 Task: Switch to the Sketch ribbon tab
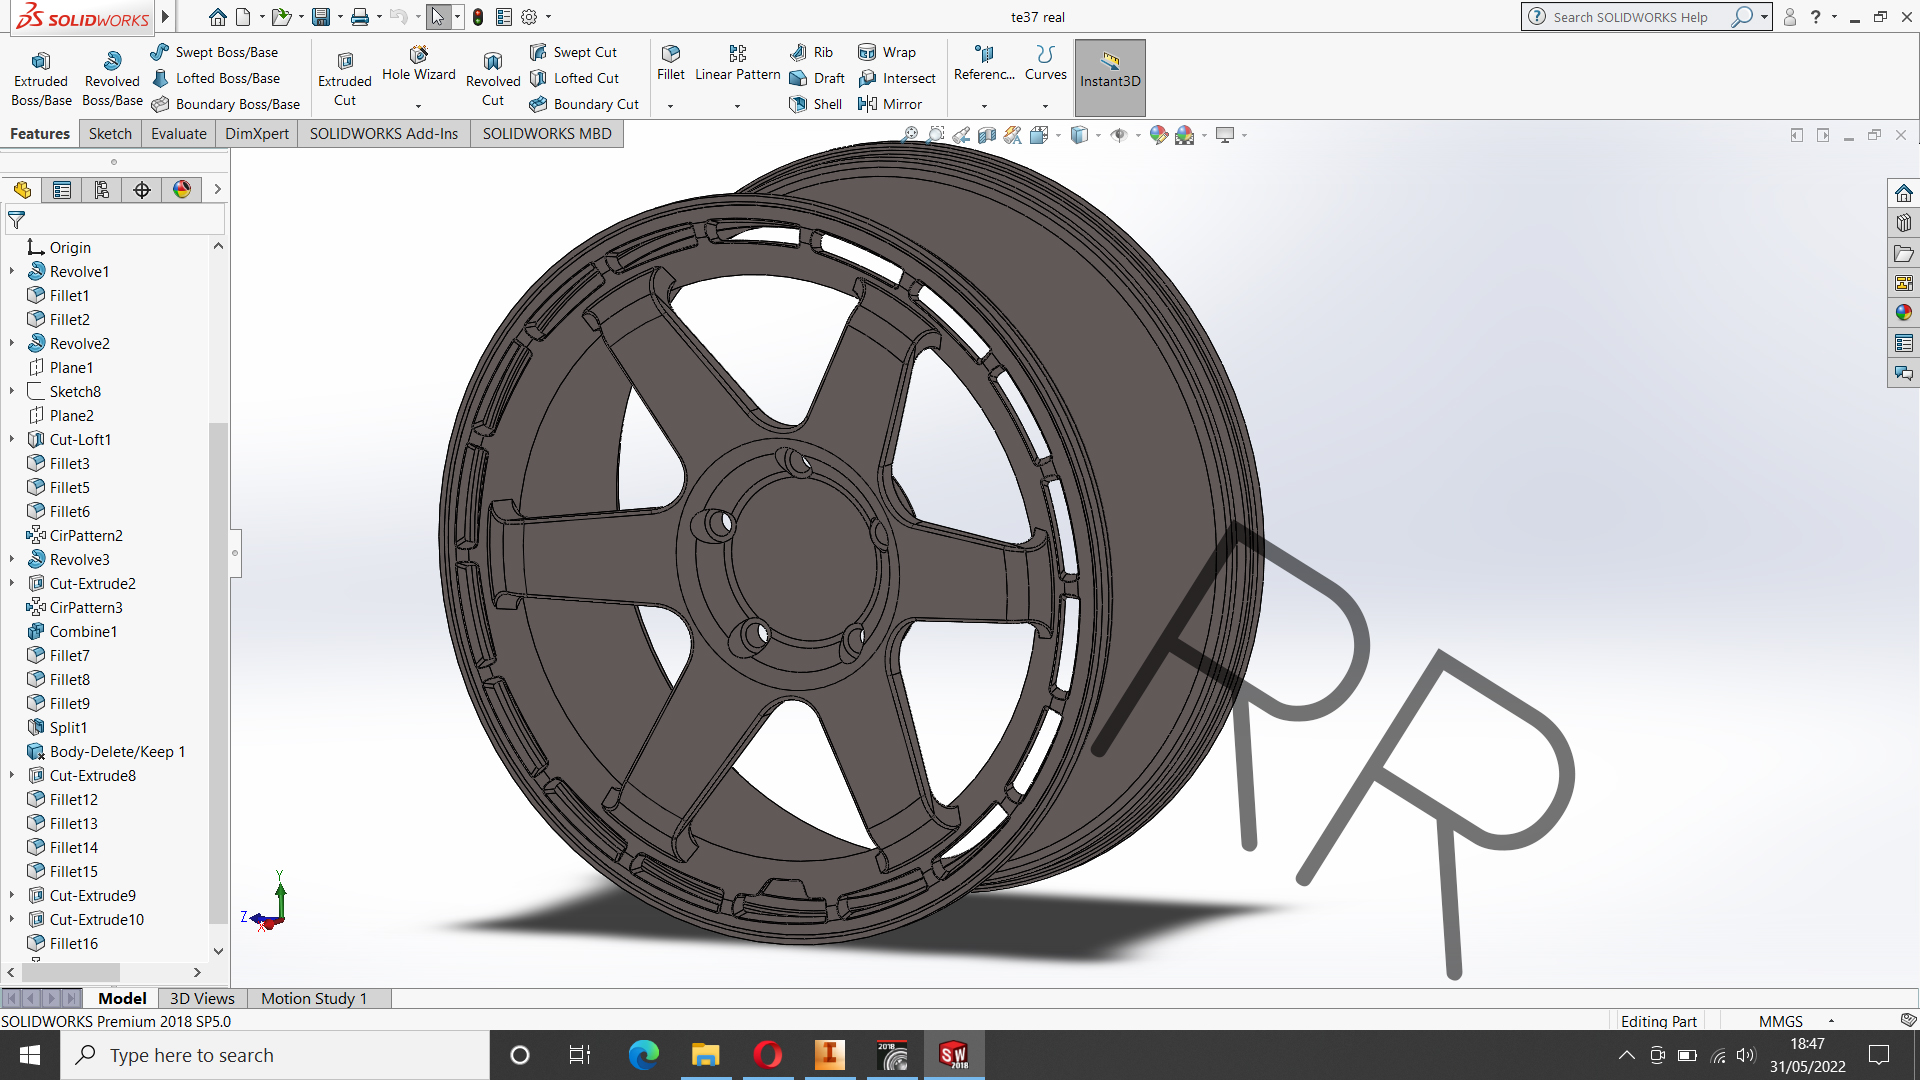click(x=110, y=134)
